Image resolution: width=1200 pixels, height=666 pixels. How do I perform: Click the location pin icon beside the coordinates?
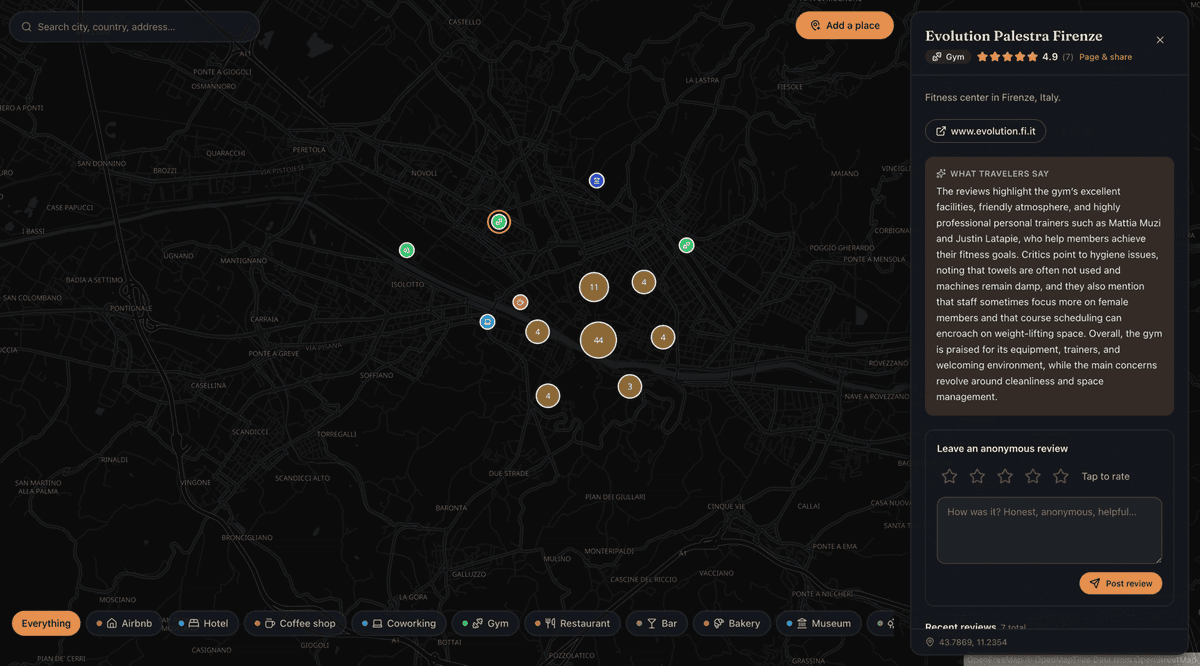(930, 642)
